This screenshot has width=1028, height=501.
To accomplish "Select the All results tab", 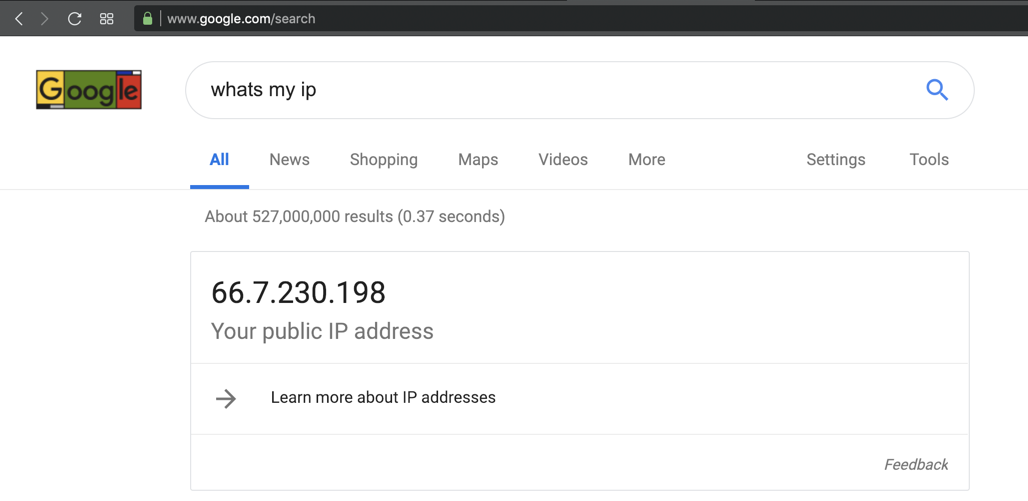I will (x=219, y=160).
